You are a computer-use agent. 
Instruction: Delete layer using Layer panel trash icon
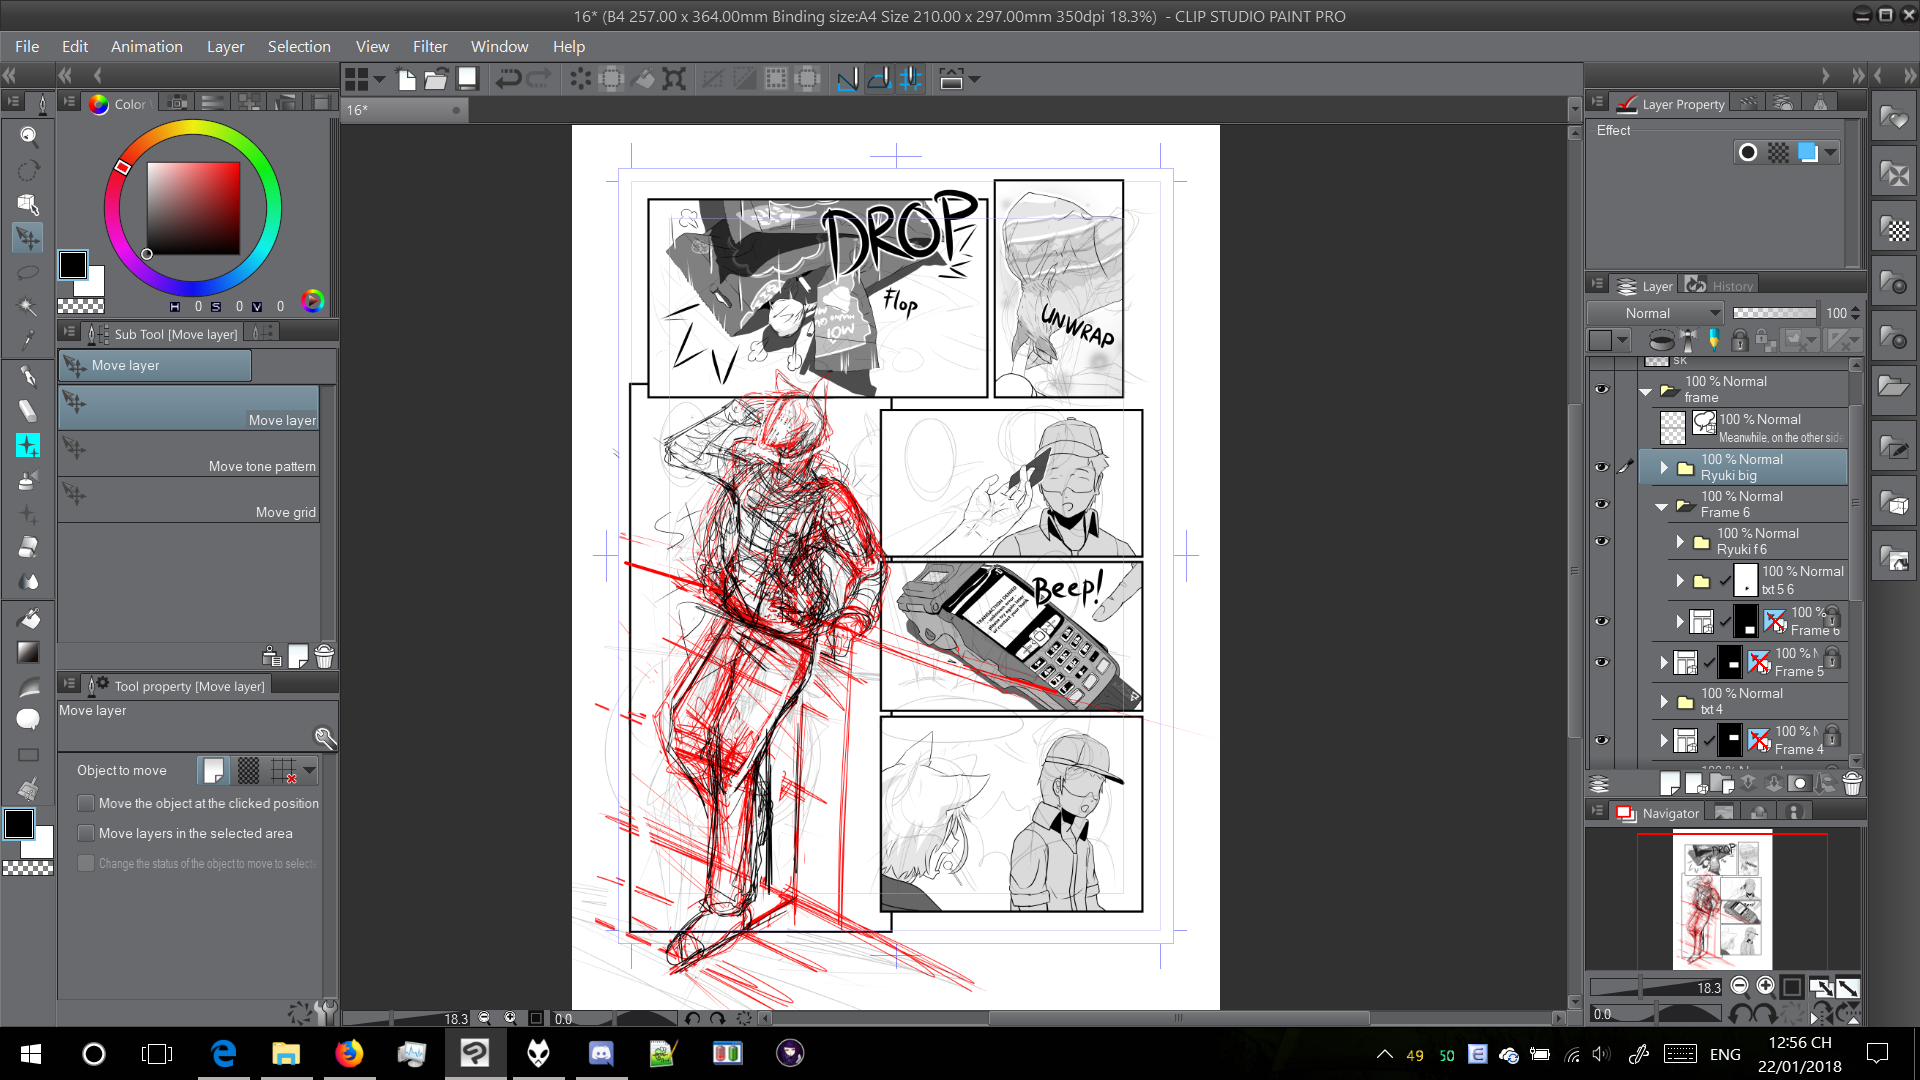point(1852,784)
